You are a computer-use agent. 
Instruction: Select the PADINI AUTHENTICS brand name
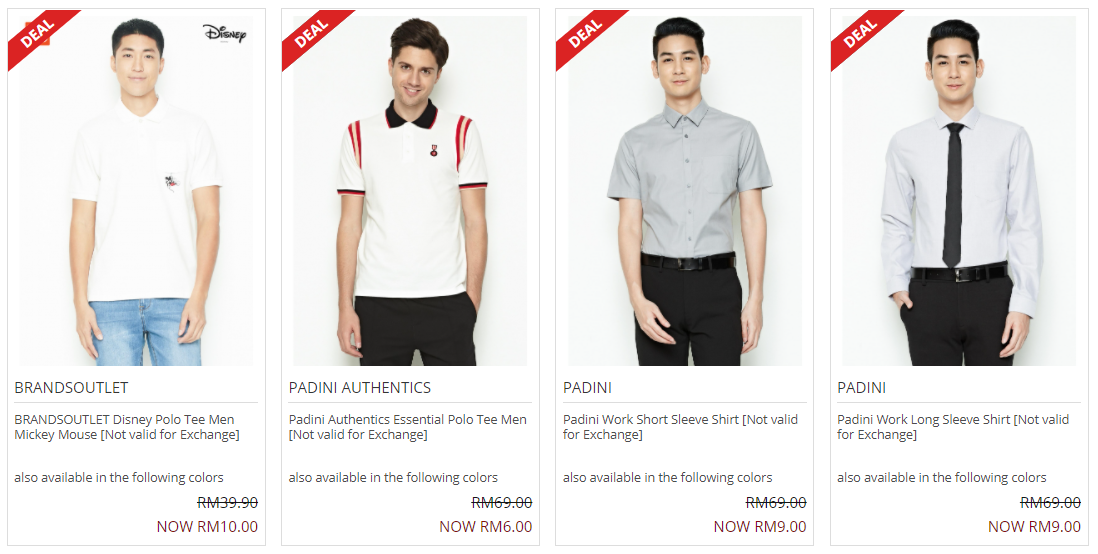coord(360,387)
